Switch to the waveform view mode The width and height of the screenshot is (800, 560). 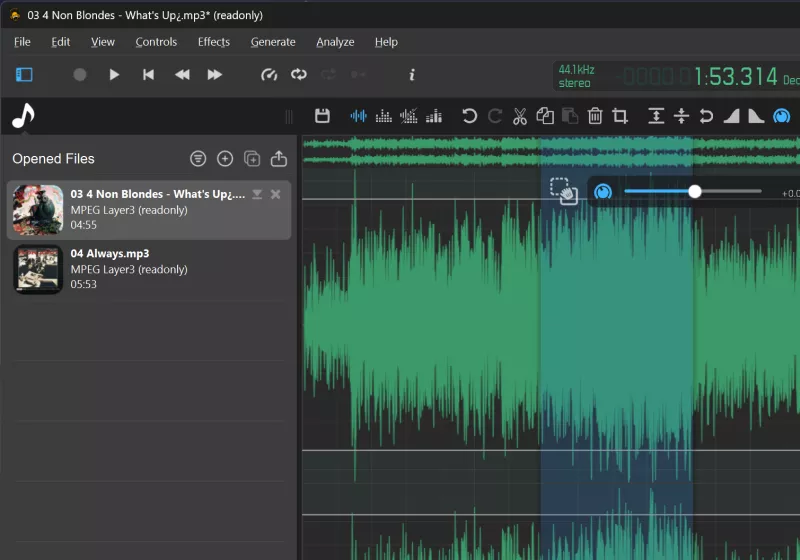pyautogui.click(x=358, y=116)
